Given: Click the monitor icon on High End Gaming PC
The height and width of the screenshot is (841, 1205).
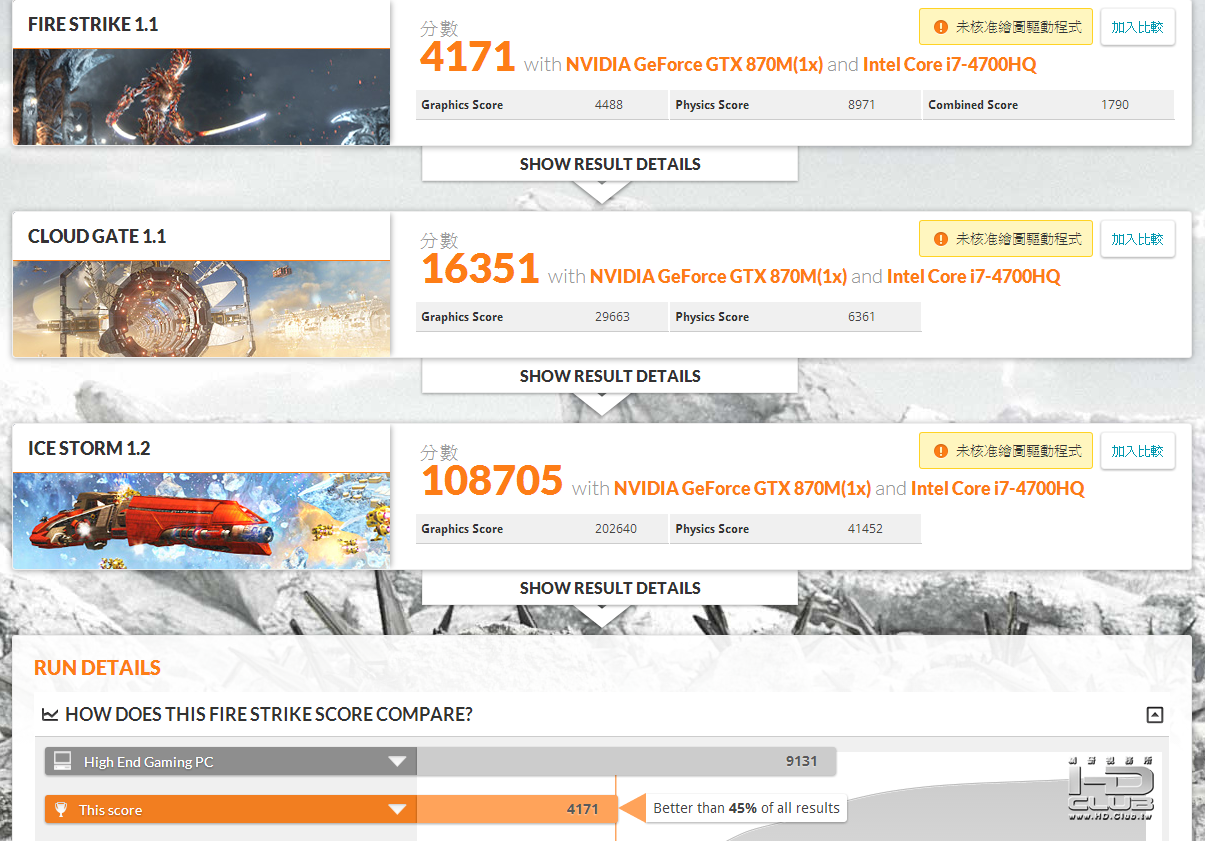Looking at the screenshot, I should point(62,761).
